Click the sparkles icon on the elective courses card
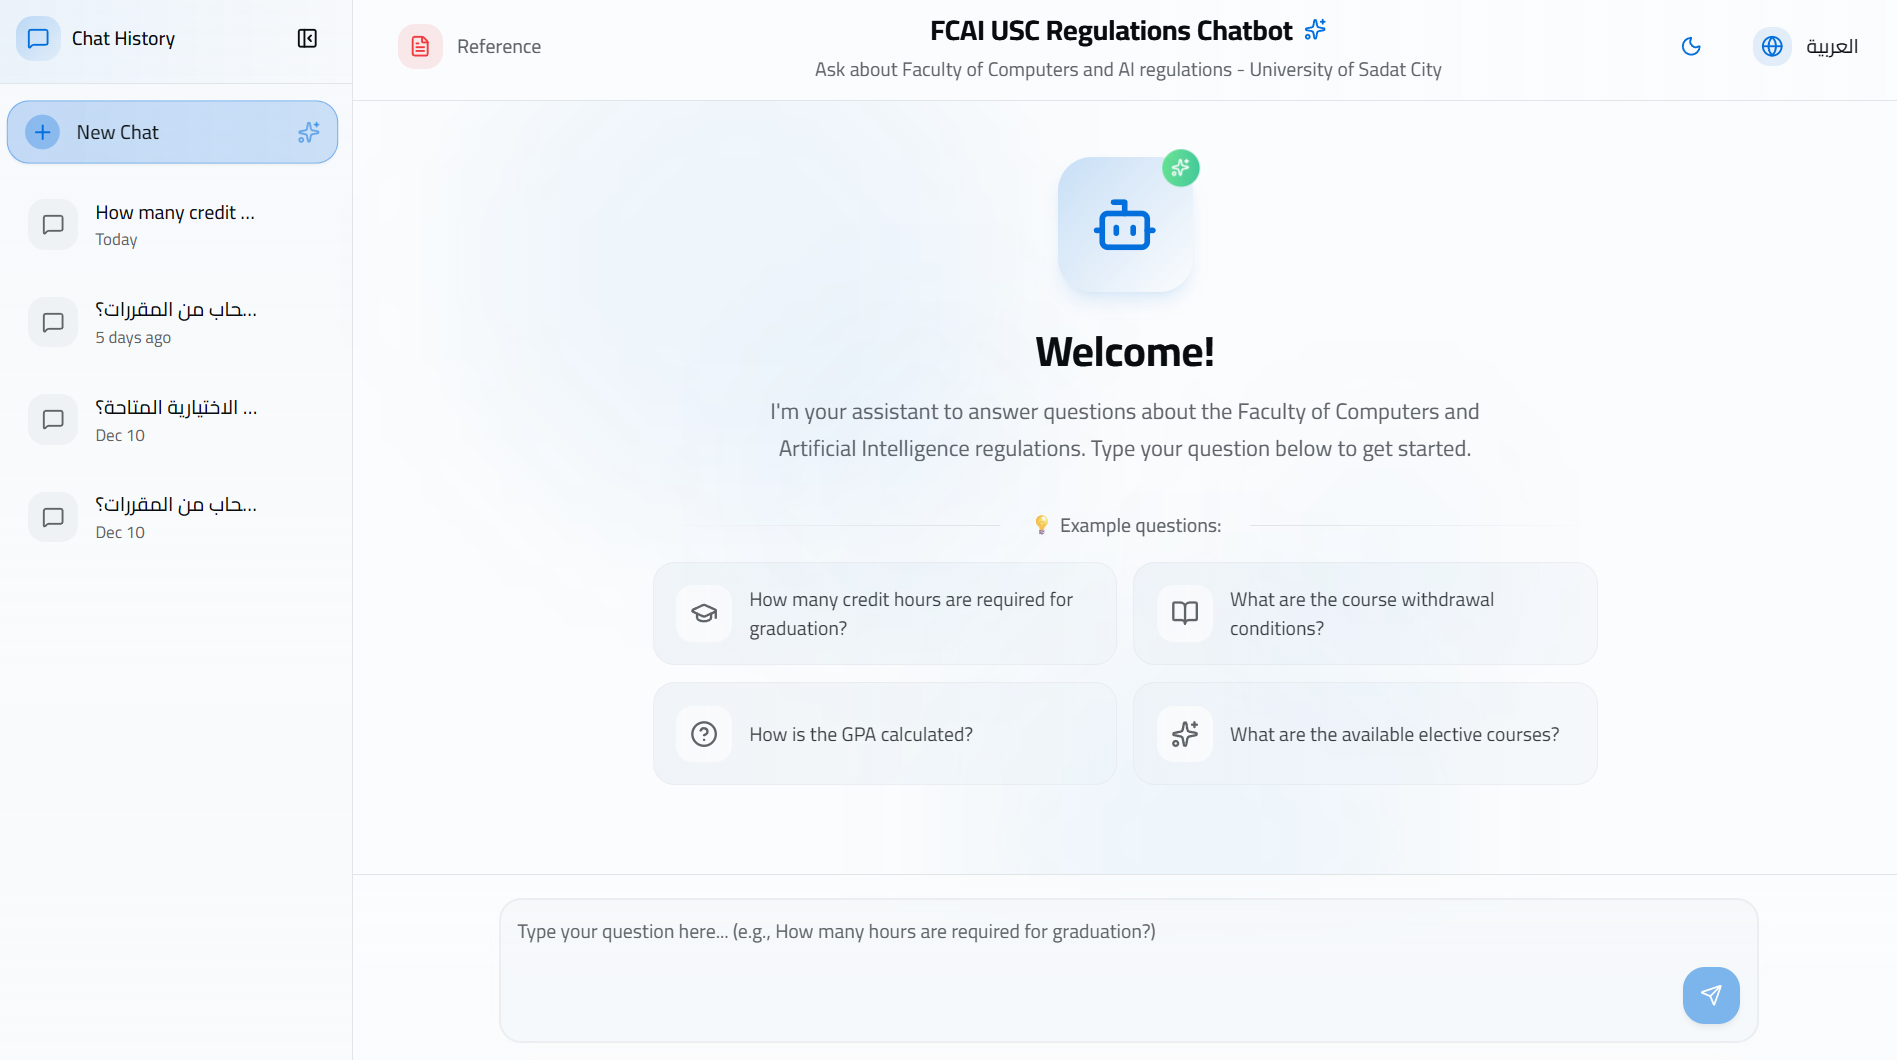This screenshot has width=1897, height=1060. pyautogui.click(x=1183, y=733)
